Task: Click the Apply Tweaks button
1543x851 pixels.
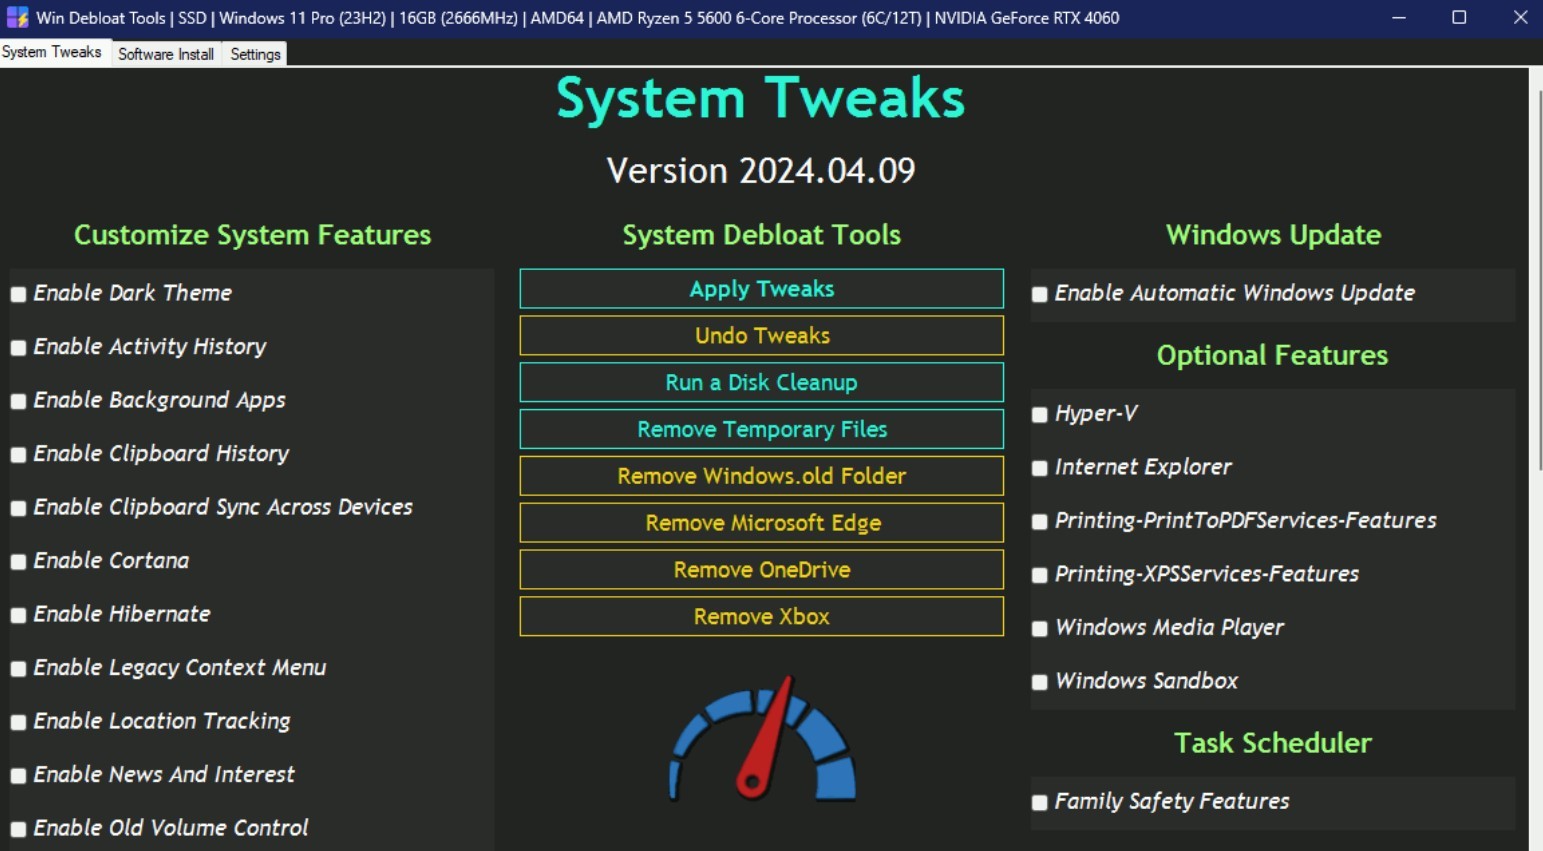Action: tap(762, 289)
